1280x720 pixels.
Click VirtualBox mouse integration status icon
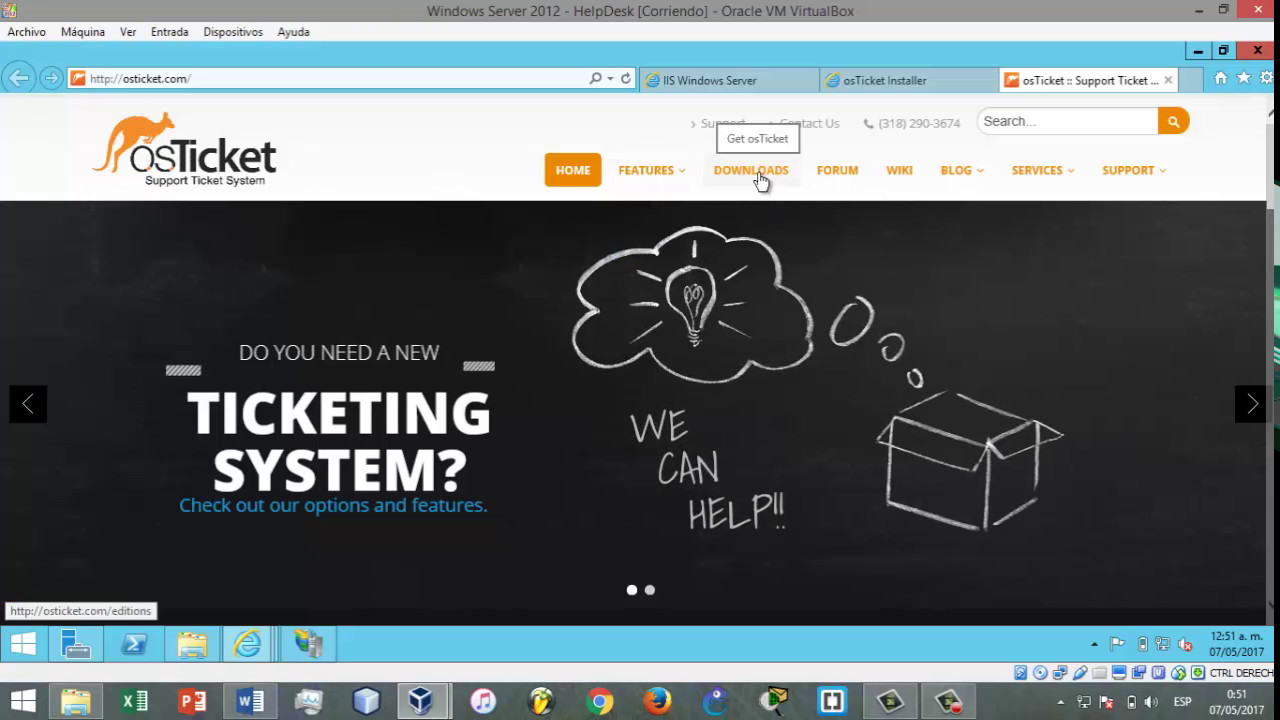(1178, 673)
